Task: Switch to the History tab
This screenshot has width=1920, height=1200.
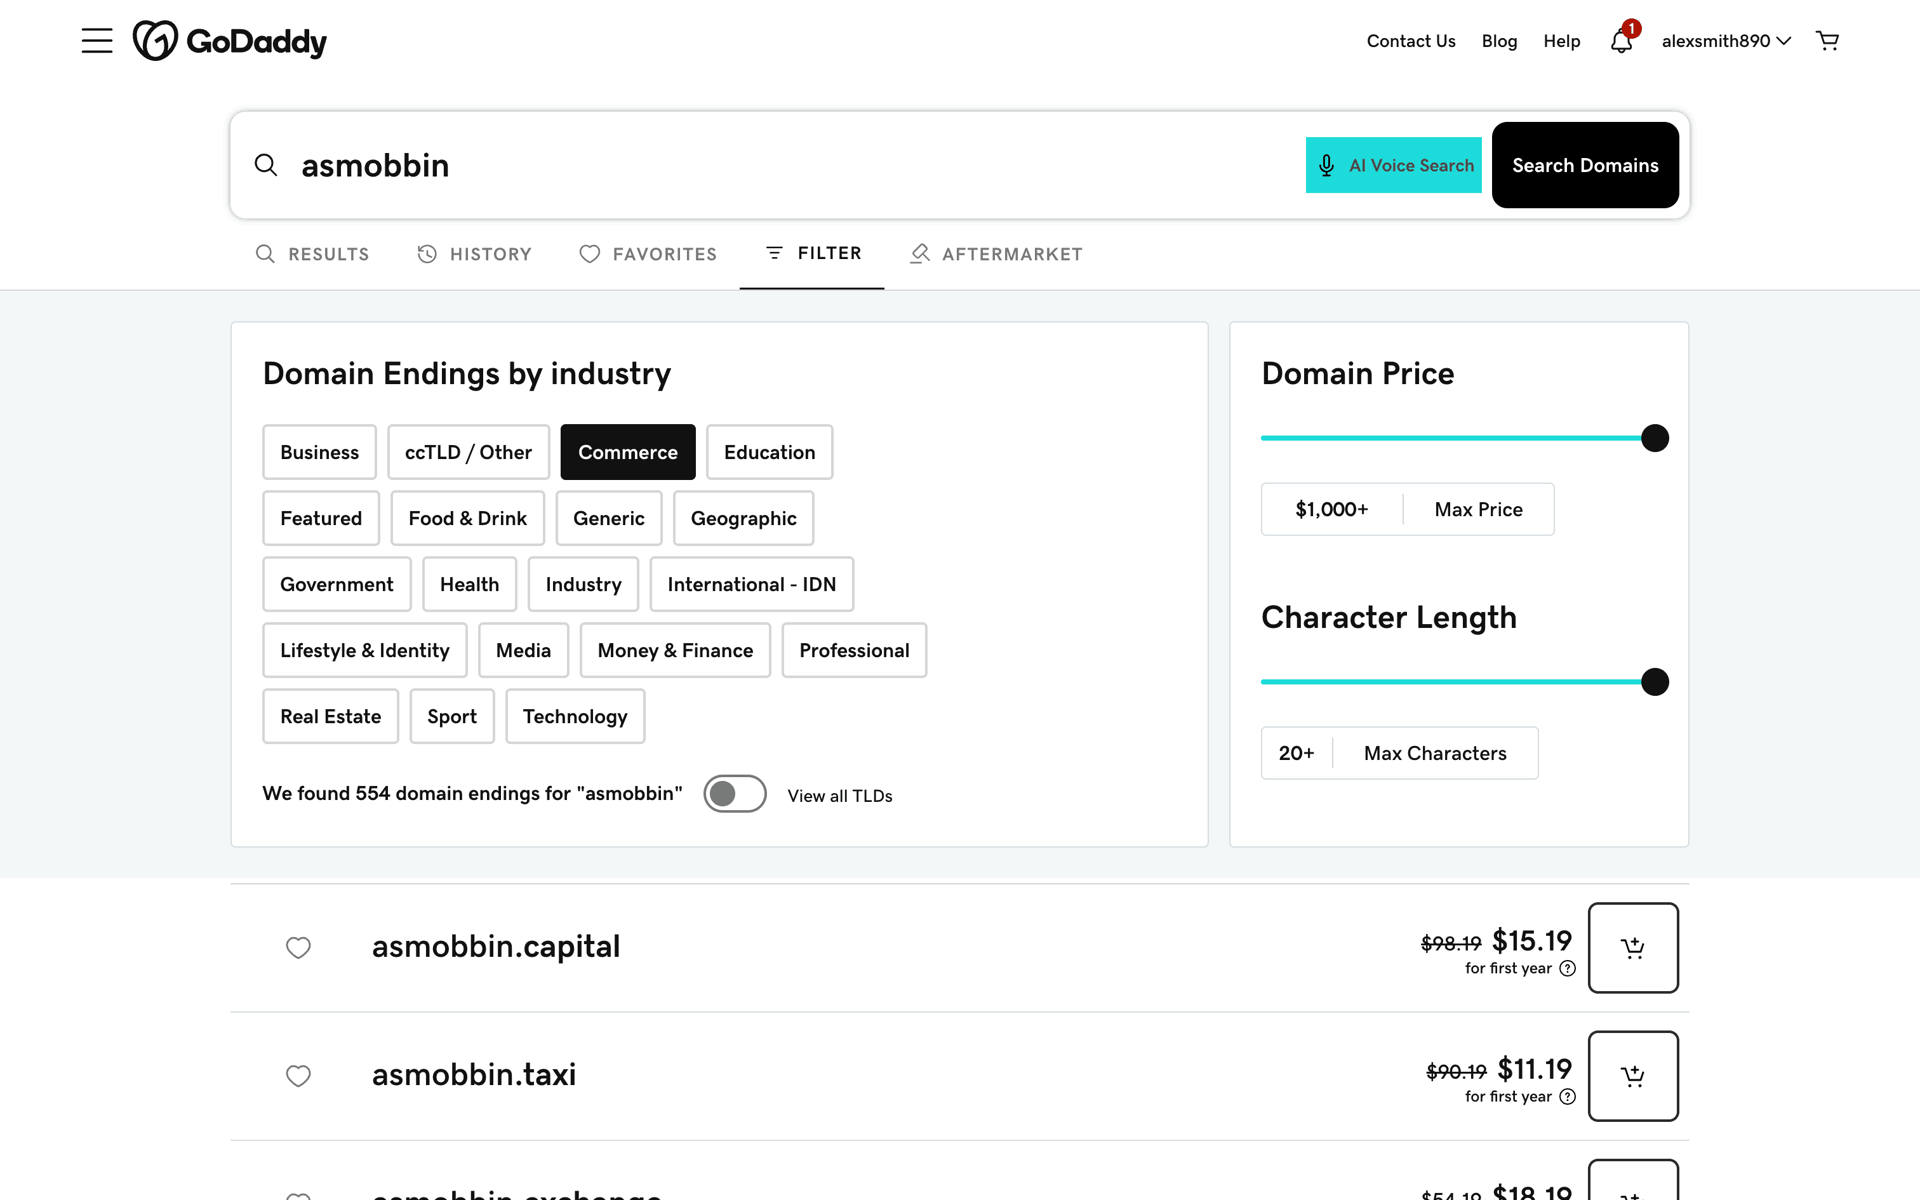Action: coord(474,254)
